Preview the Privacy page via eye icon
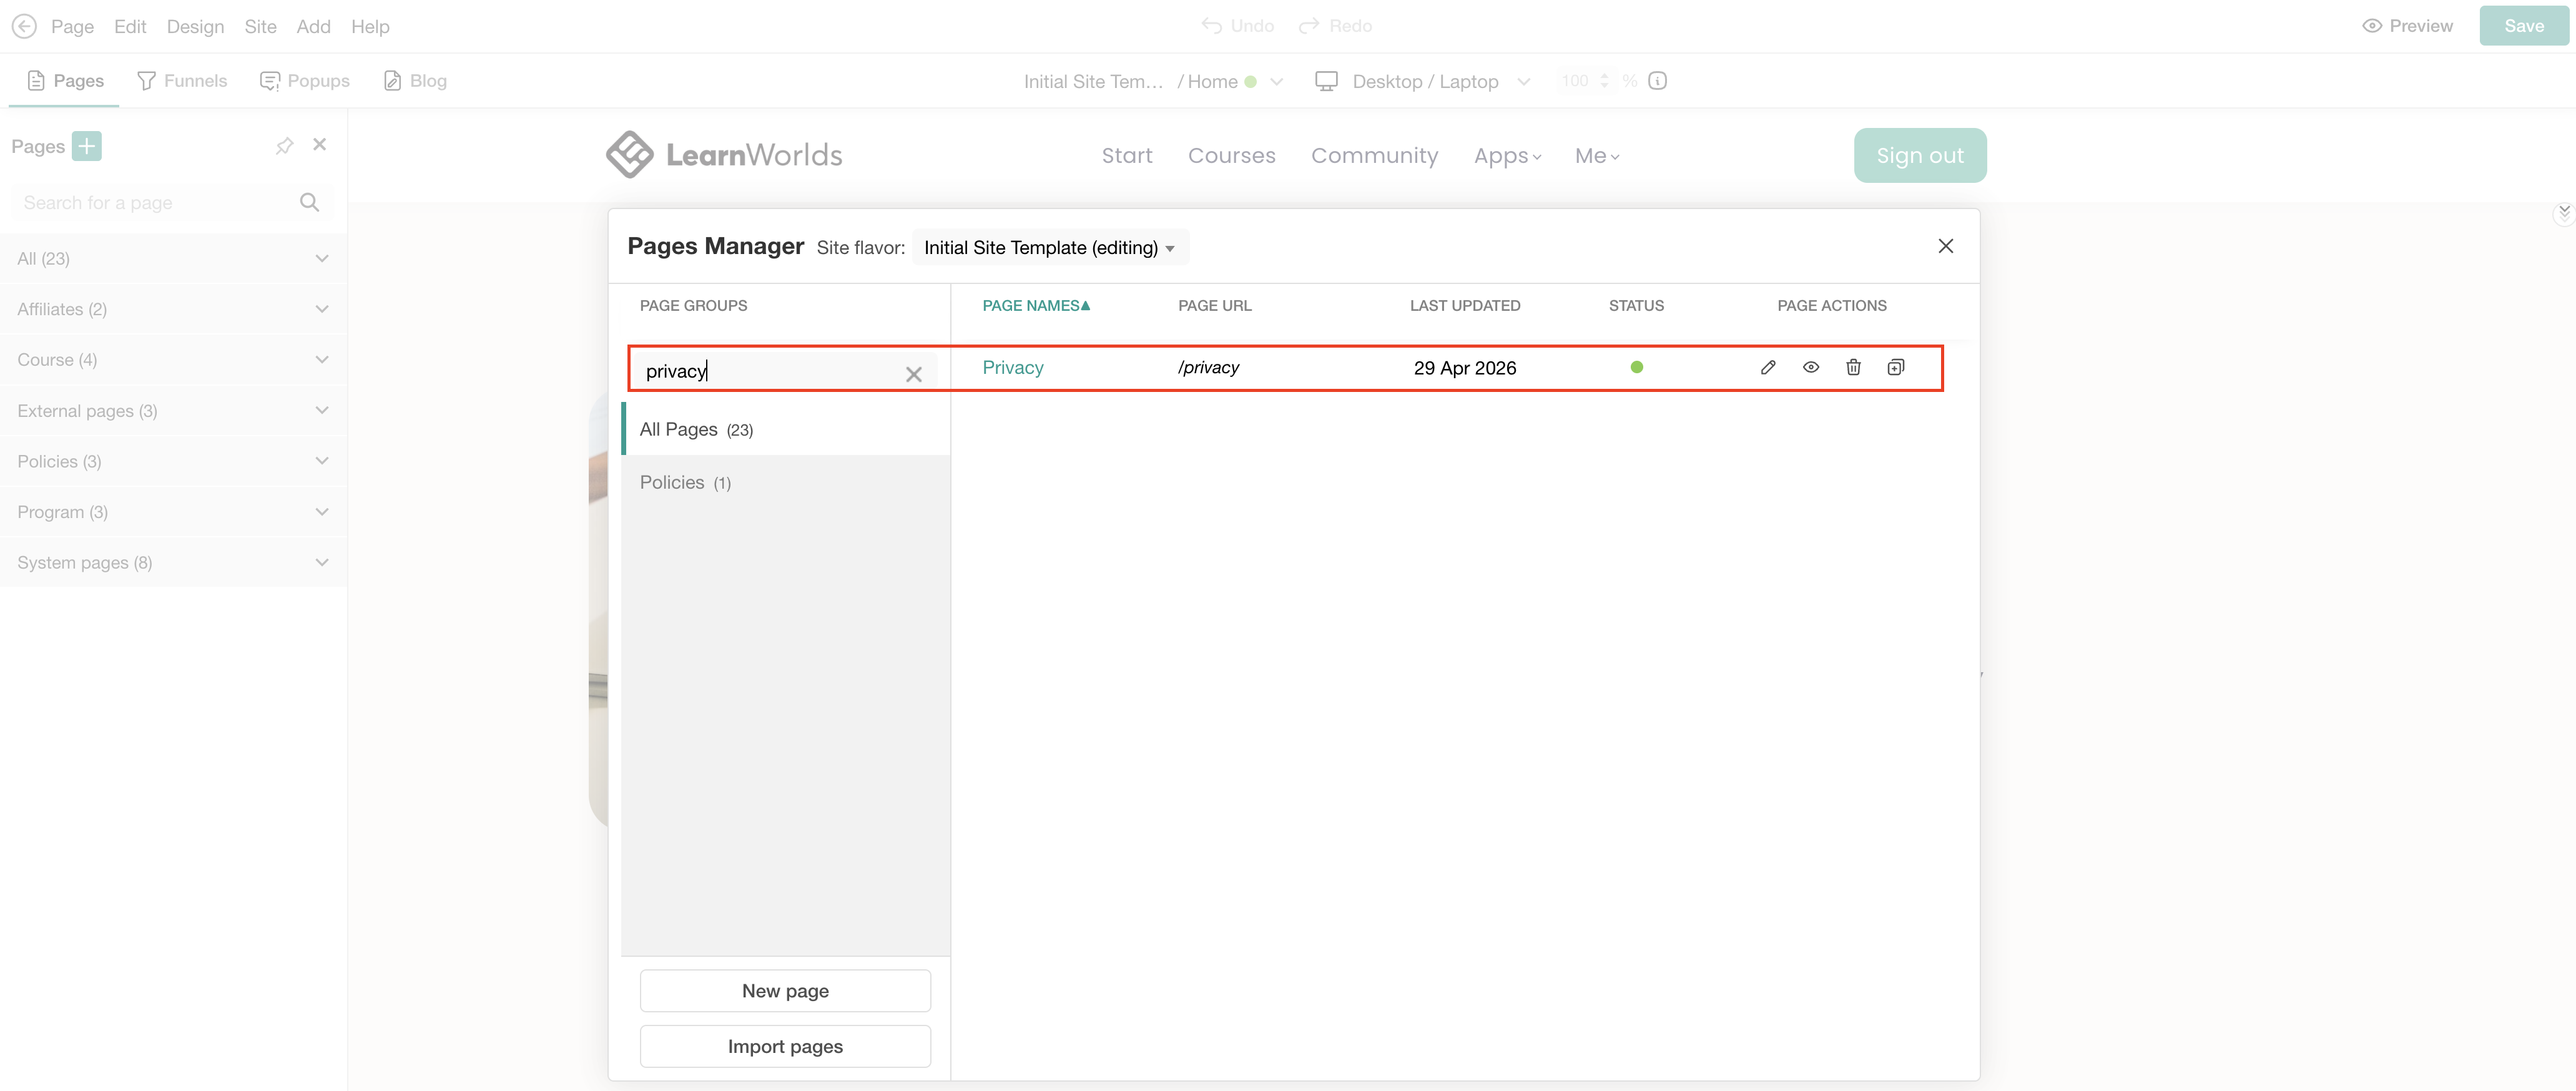2576x1091 pixels. (1810, 367)
